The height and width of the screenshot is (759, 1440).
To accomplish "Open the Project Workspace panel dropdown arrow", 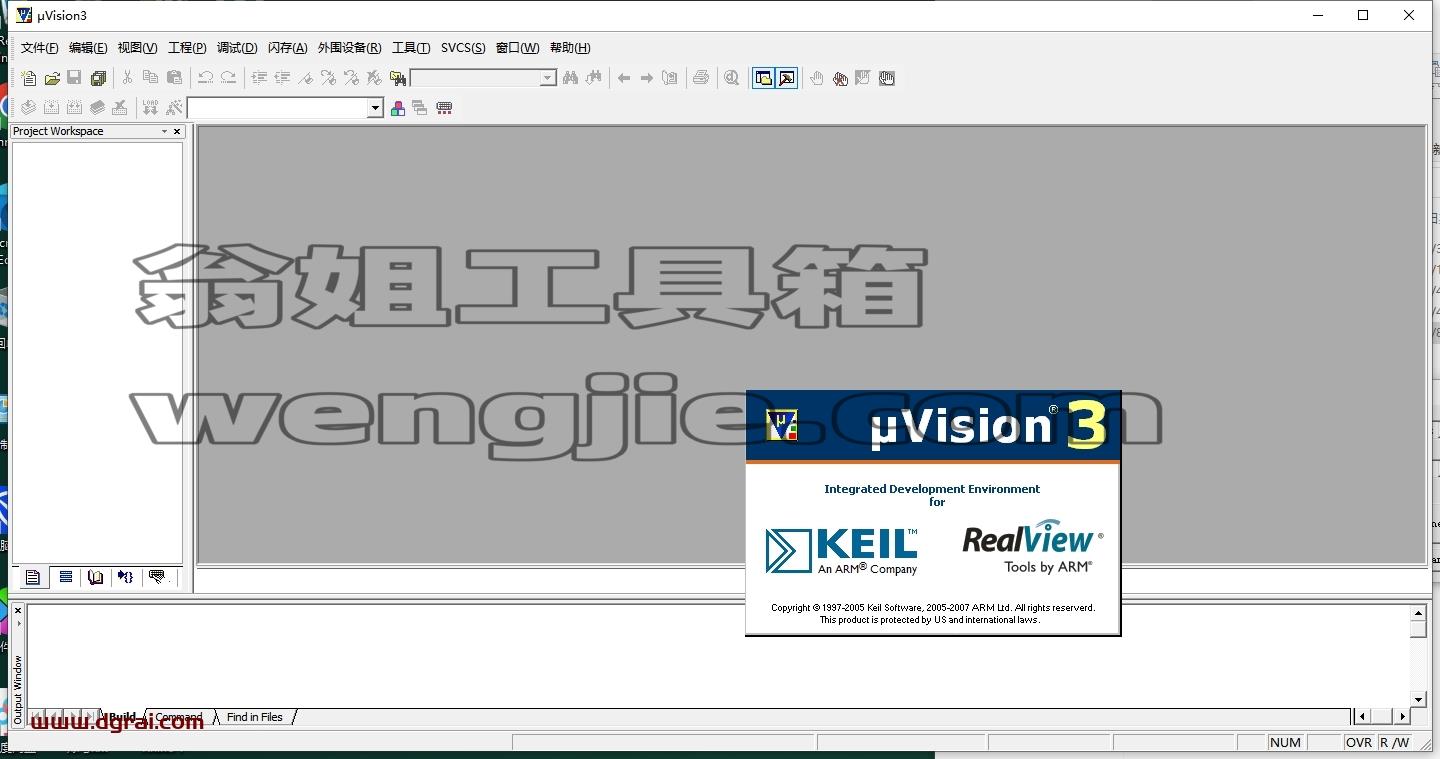I will point(165,131).
